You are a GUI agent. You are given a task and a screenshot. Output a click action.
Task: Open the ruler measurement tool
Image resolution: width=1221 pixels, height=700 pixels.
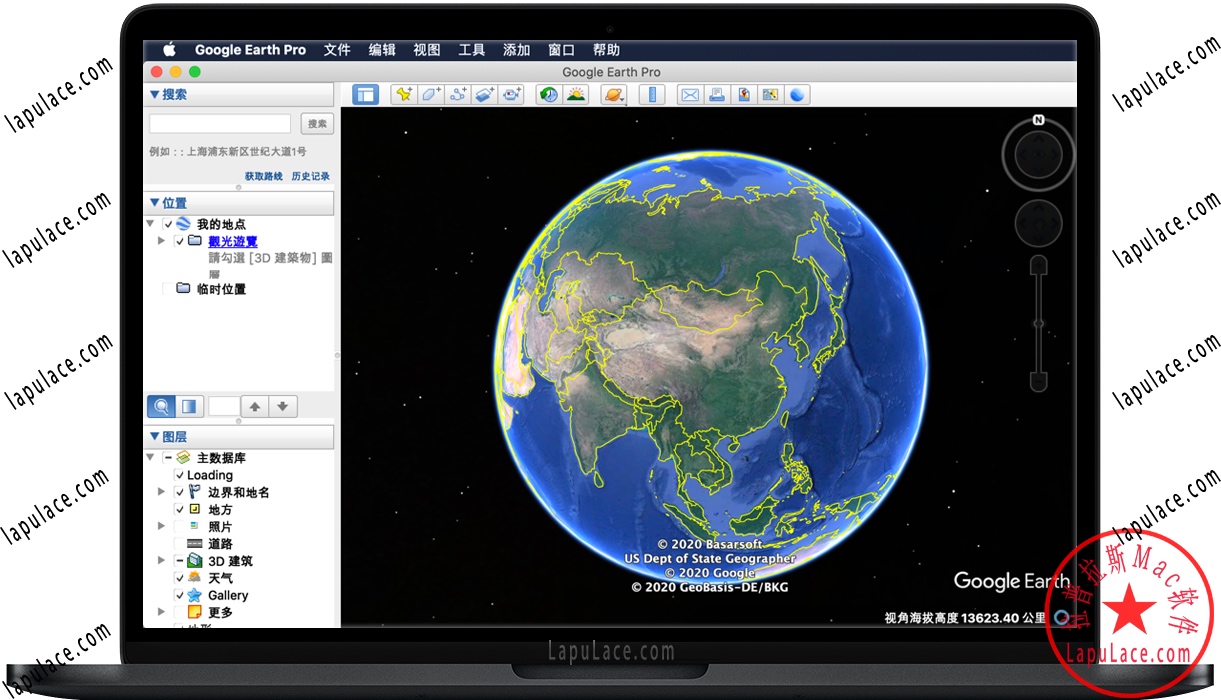[x=652, y=95]
